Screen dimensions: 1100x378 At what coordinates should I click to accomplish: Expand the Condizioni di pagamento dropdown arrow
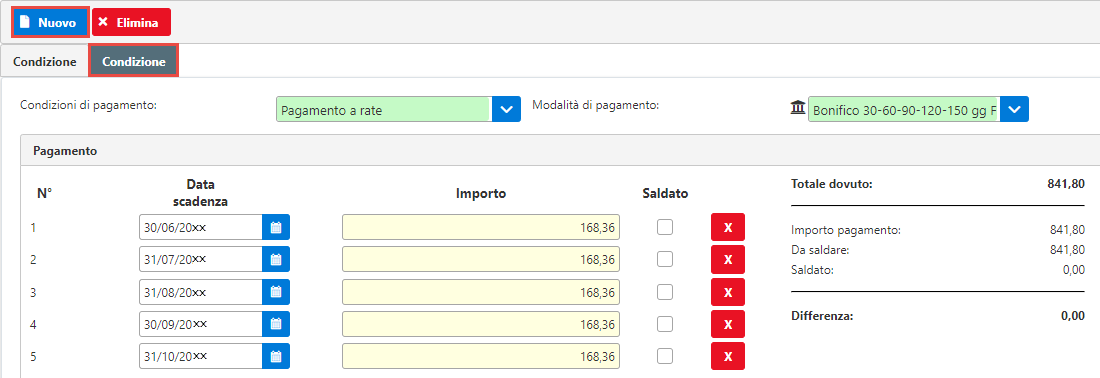(x=507, y=109)
